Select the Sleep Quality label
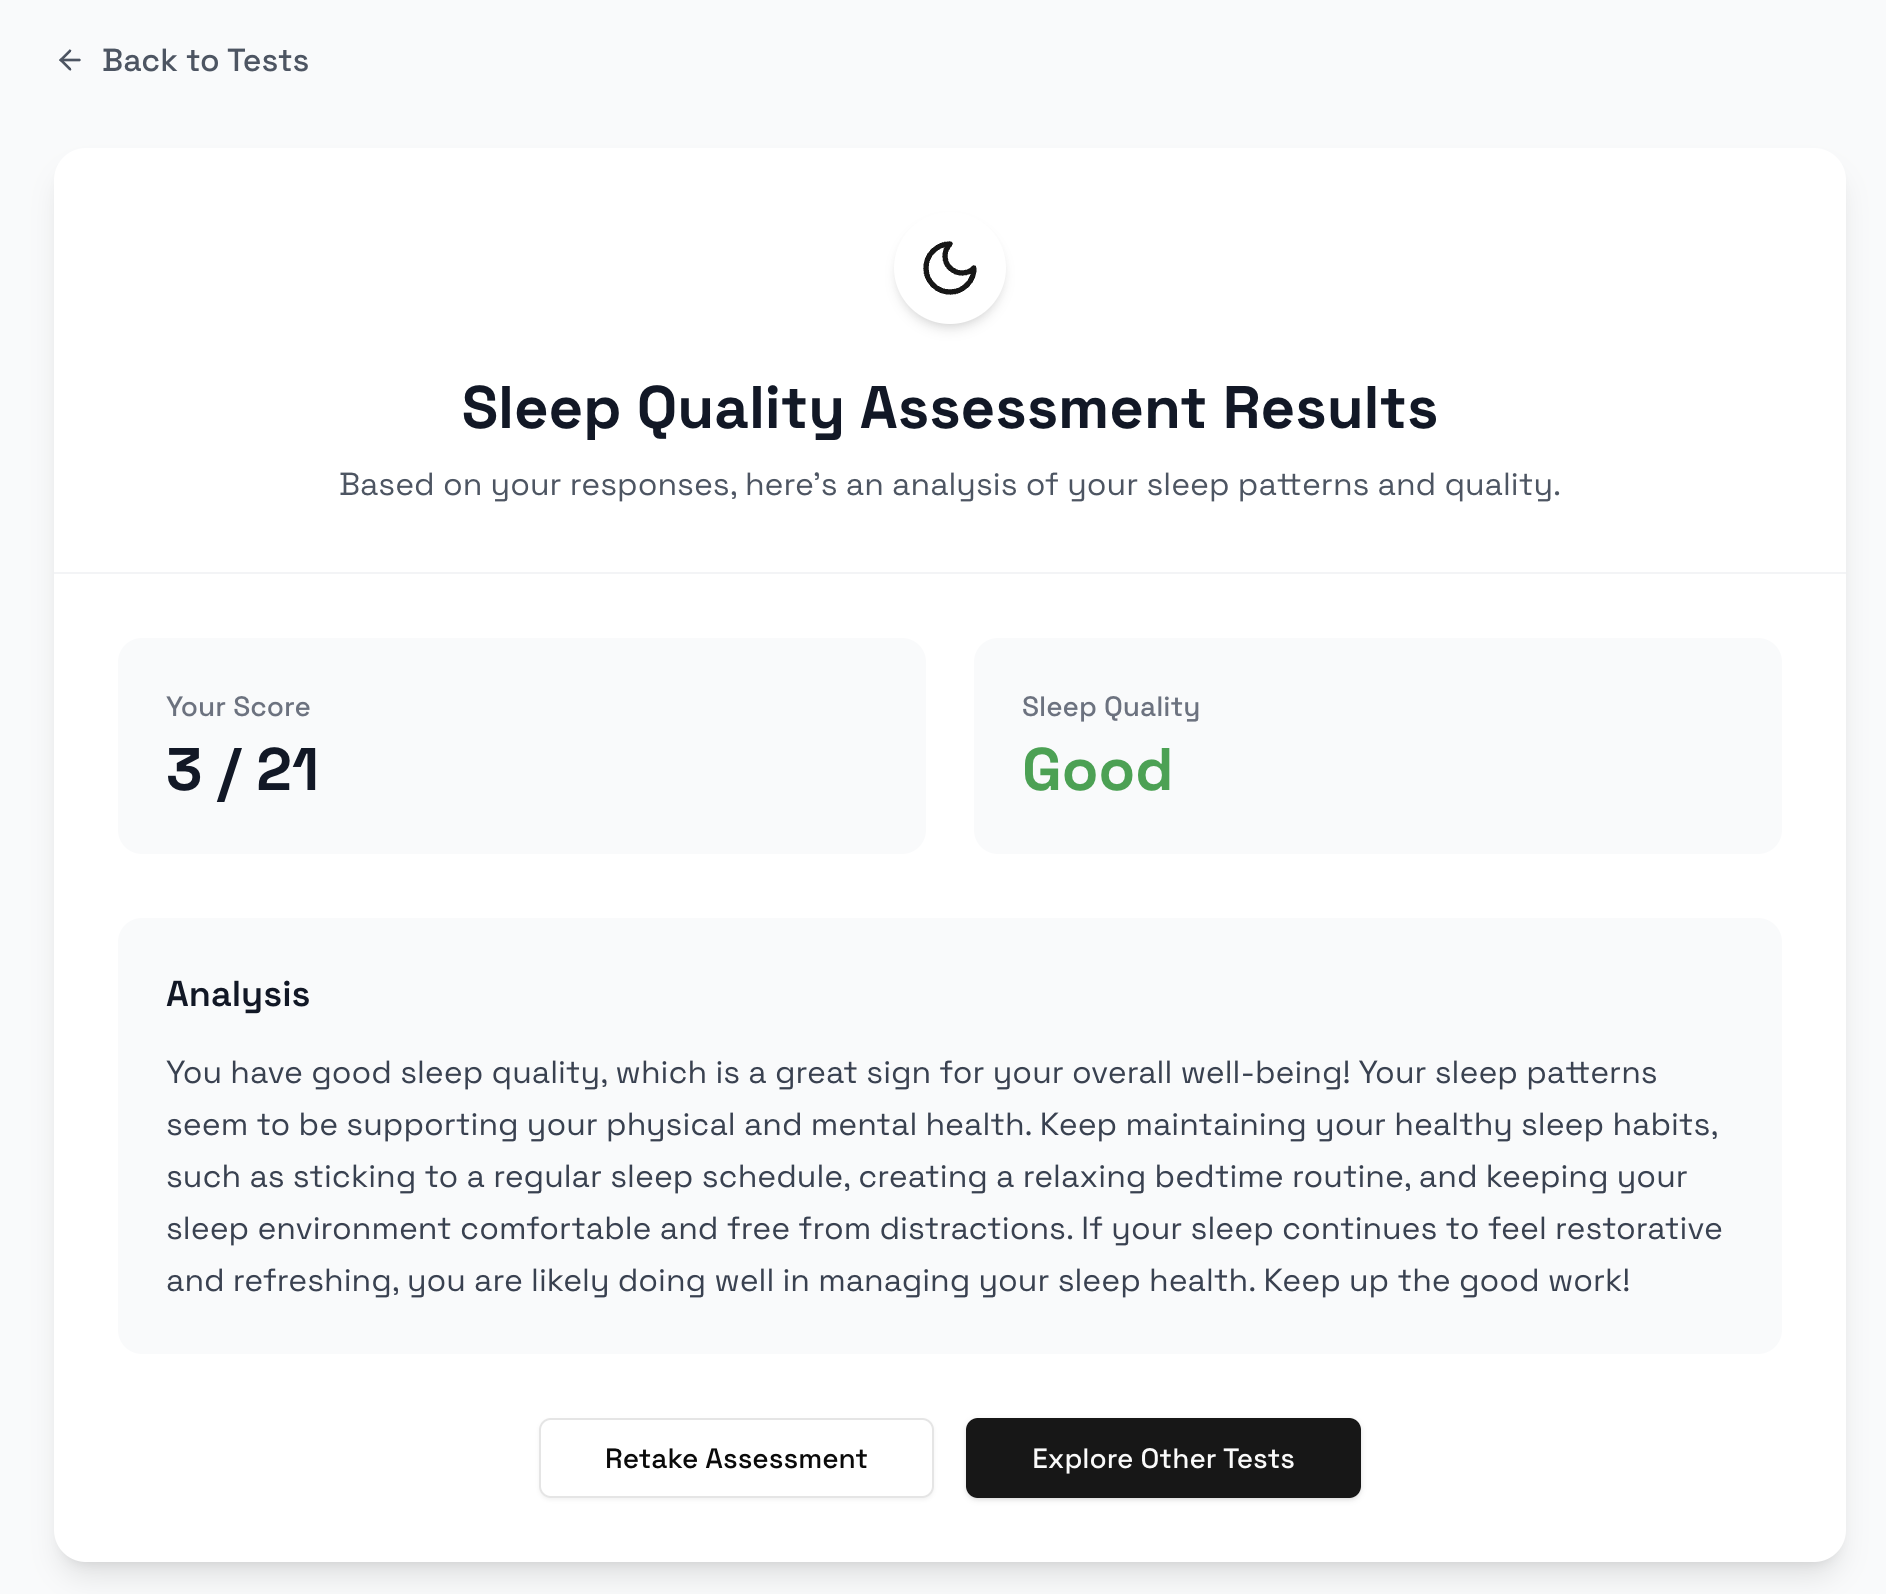 [x=1110, y=707]
